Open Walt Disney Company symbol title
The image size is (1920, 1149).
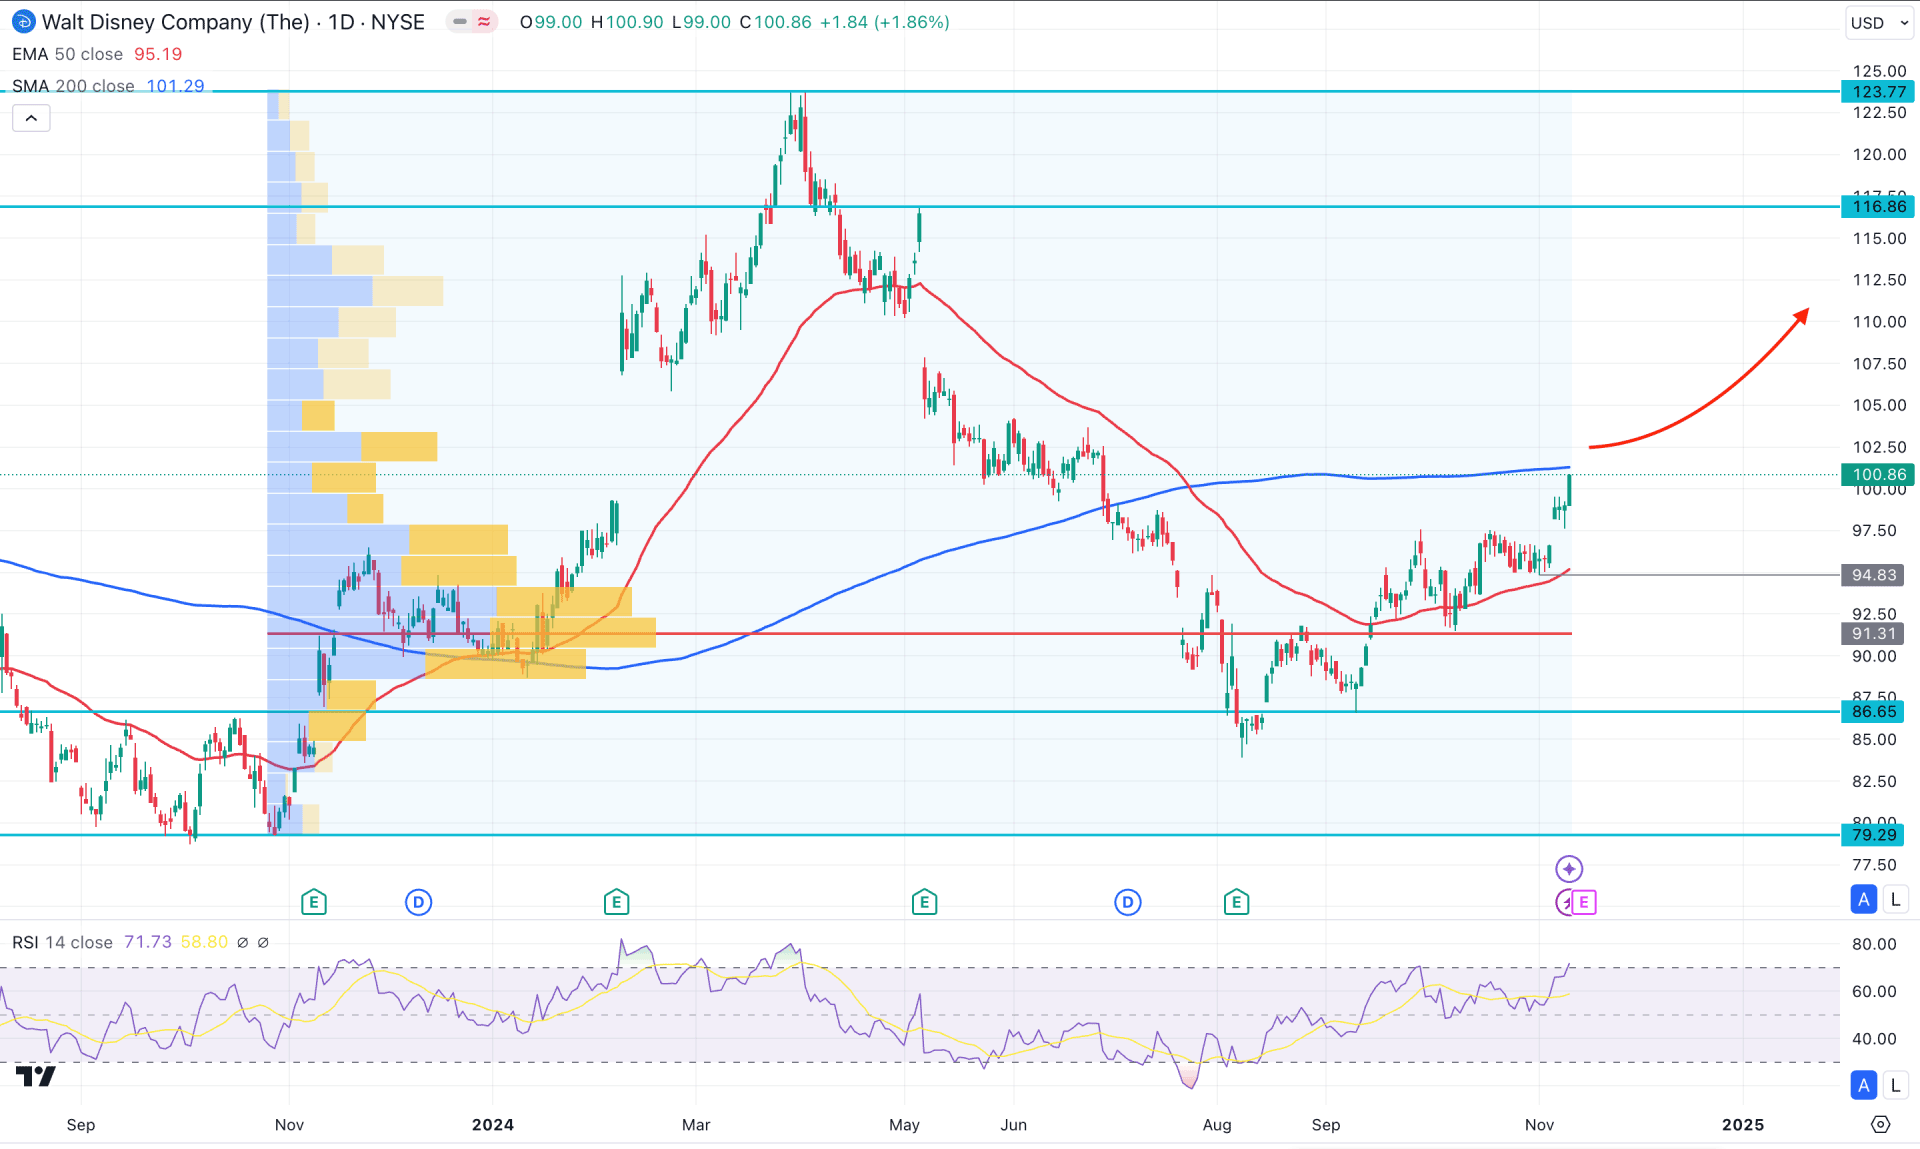tap(233, 22)
